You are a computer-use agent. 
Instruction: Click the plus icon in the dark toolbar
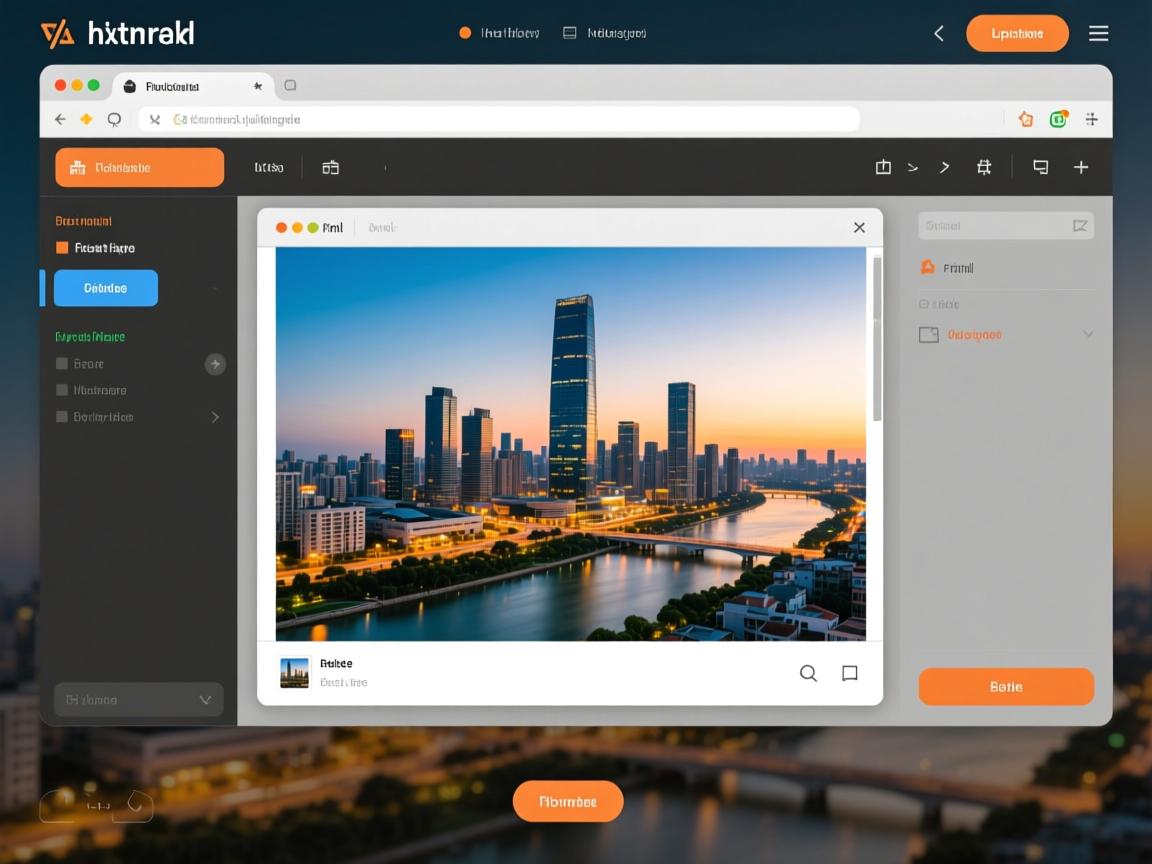point(1081,167)
